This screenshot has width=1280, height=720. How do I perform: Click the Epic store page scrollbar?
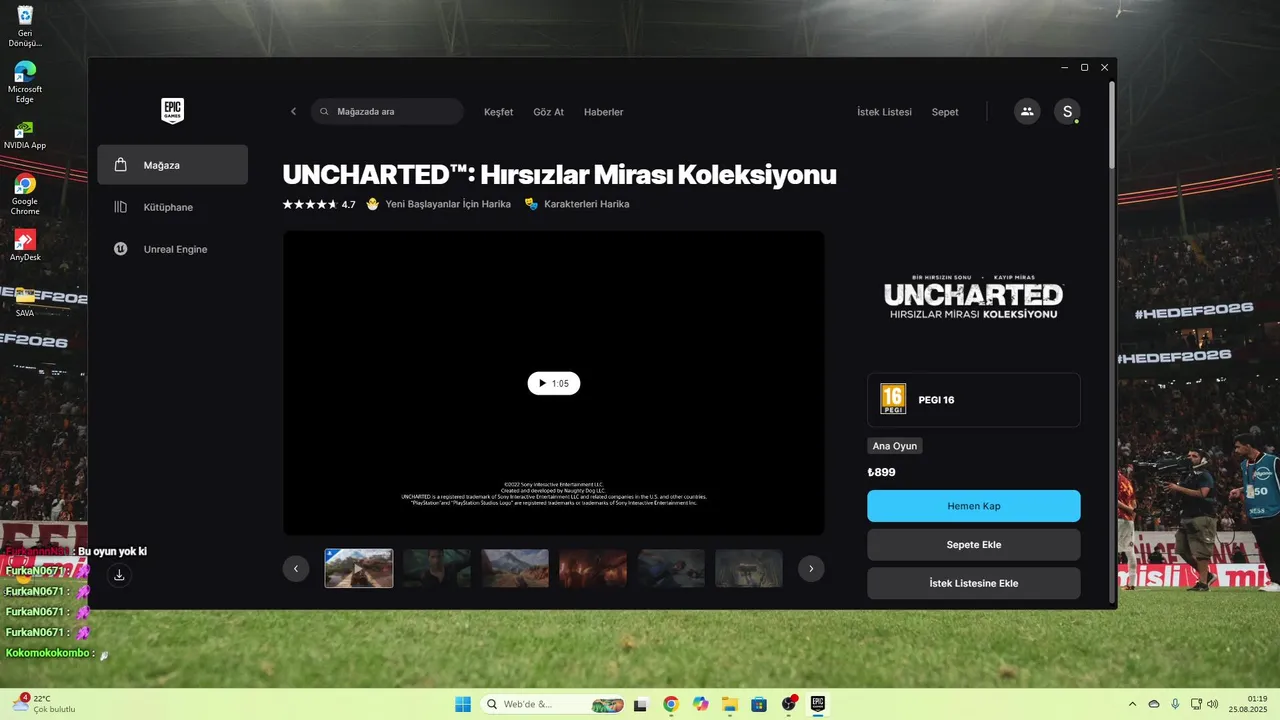tap(1112, 125)
